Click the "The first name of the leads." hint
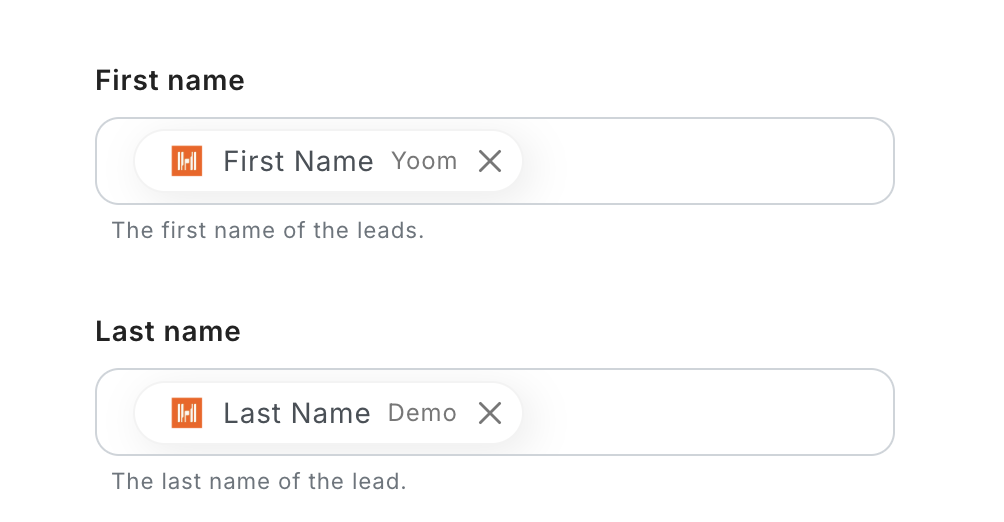 [268, 230]
